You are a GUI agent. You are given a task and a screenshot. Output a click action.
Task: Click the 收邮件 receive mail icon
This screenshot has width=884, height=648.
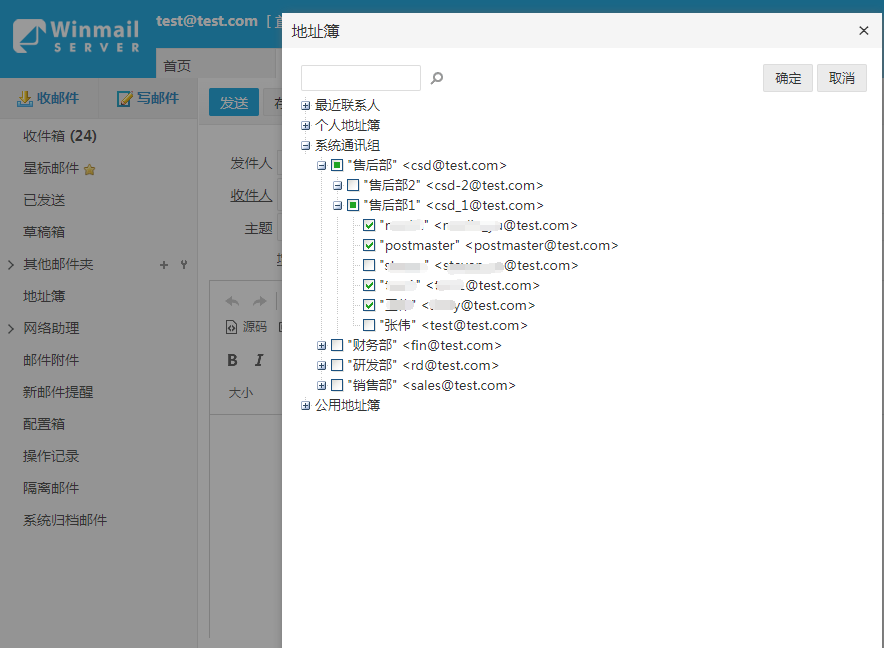coord(25,98)
